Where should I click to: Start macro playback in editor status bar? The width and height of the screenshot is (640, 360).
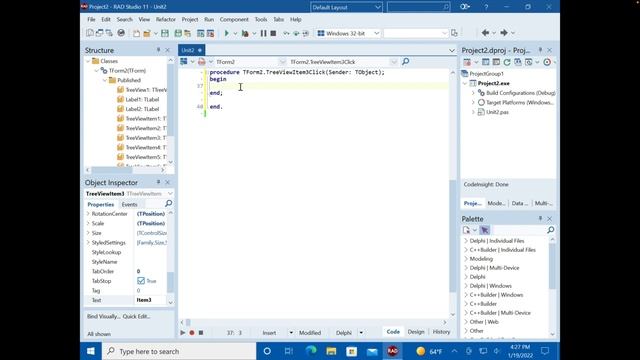click(x=183, y=333)
